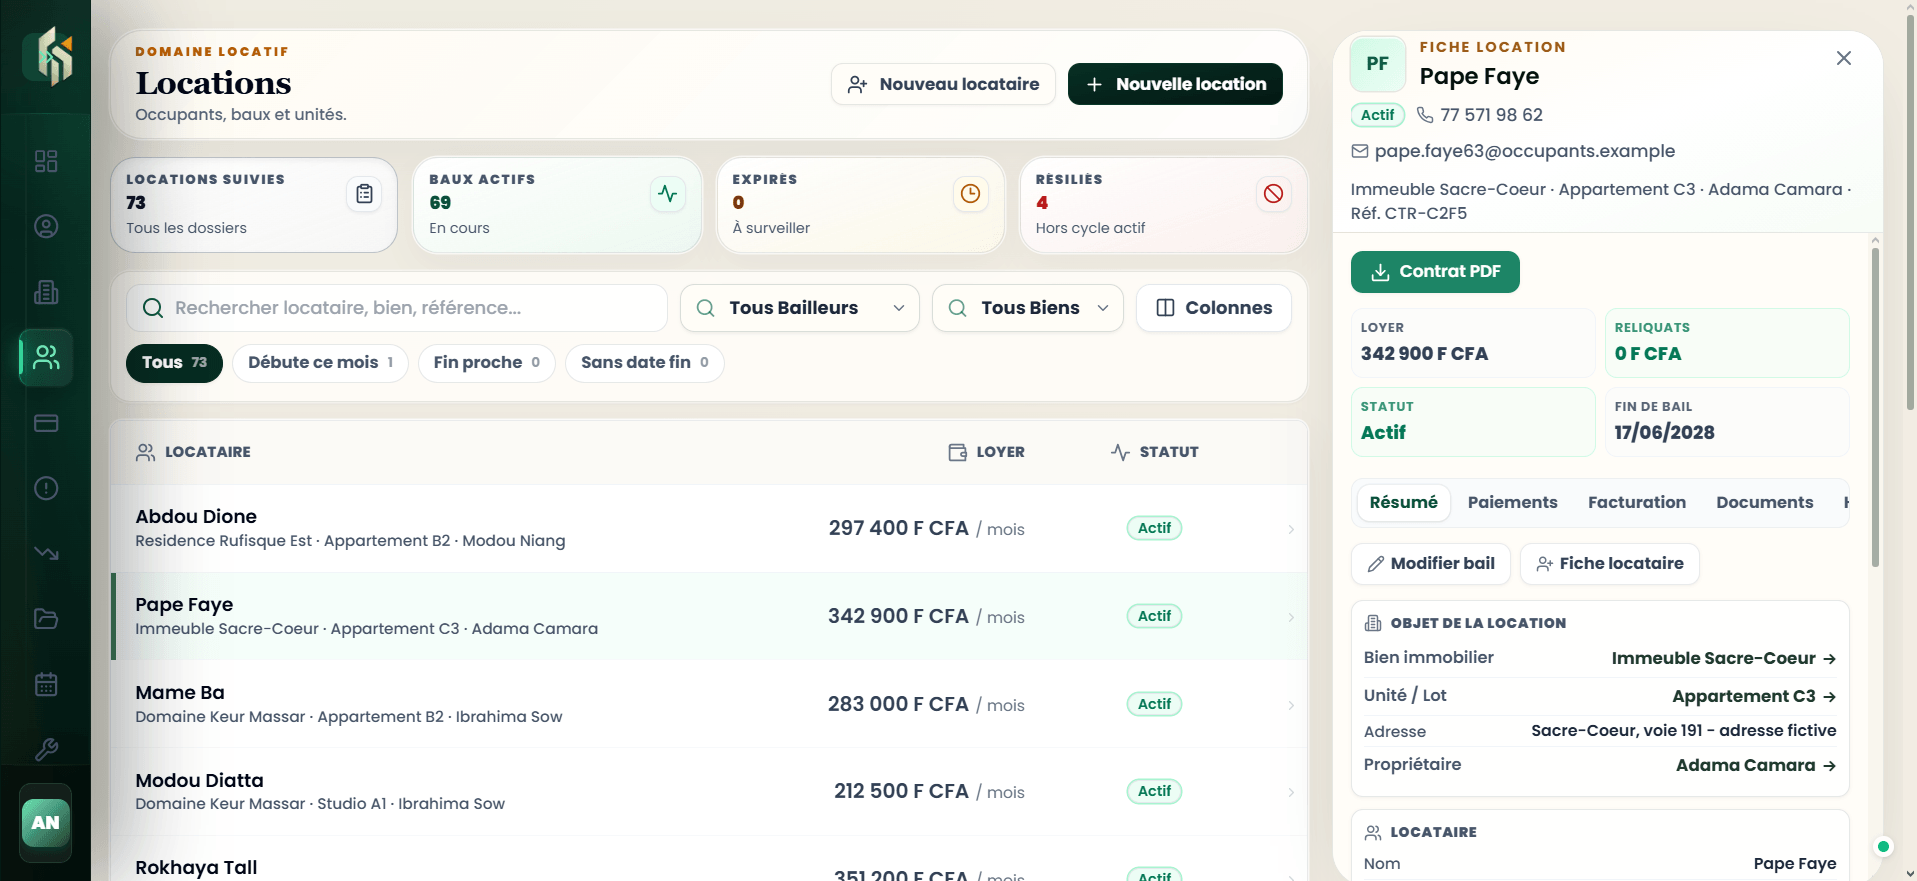This screenshot has height=881, width=1917.
Task: Open the Colonnes column selector
Action: (1214, 308)
